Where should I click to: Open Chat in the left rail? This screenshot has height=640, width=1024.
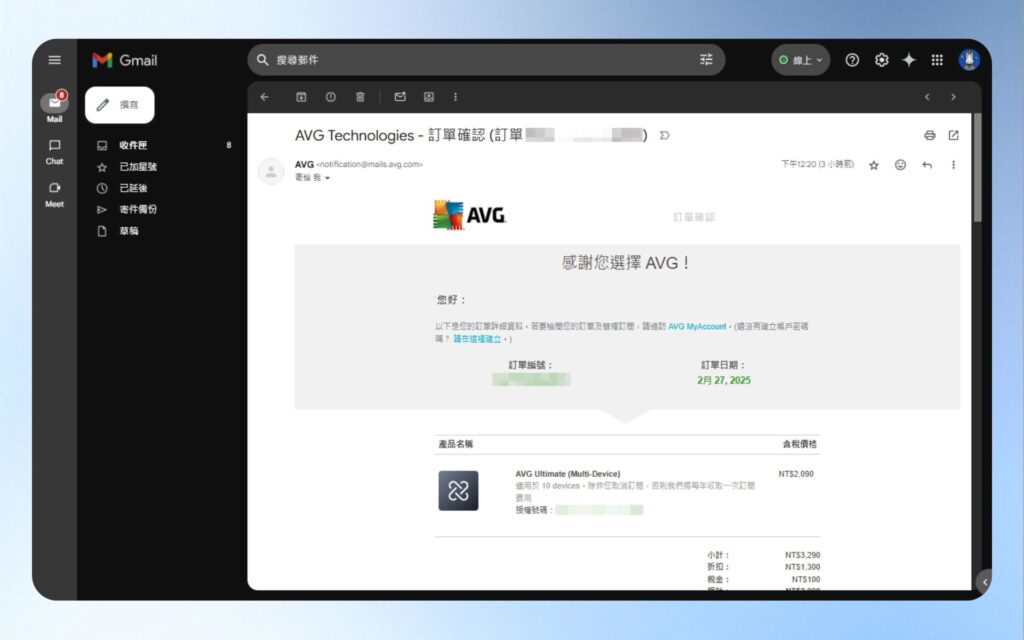(54, 152)
